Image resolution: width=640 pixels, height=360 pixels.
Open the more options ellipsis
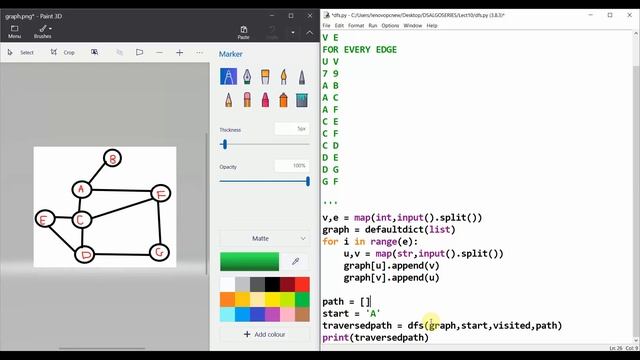tap(200, 53)
